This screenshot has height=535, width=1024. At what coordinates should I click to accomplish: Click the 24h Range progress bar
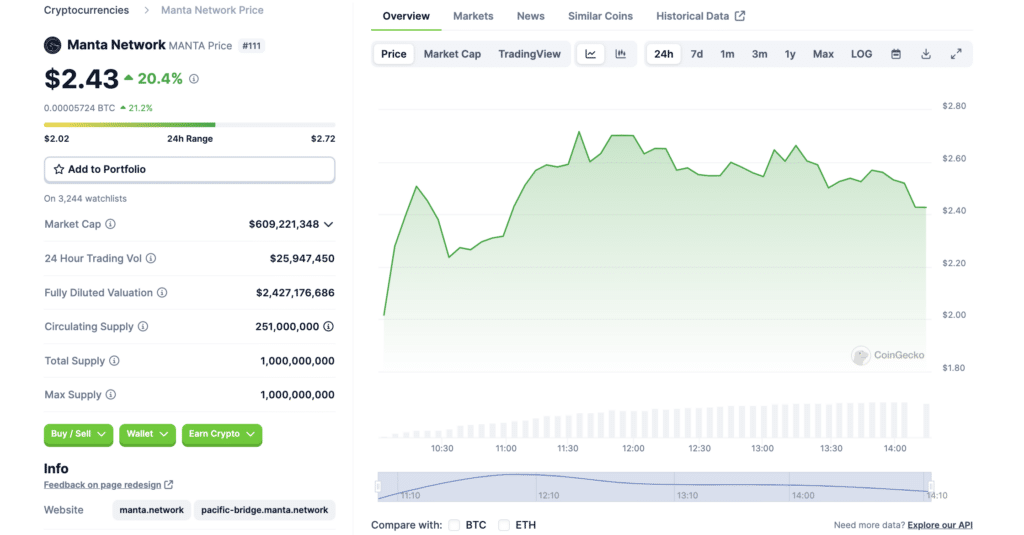[189, 125]
